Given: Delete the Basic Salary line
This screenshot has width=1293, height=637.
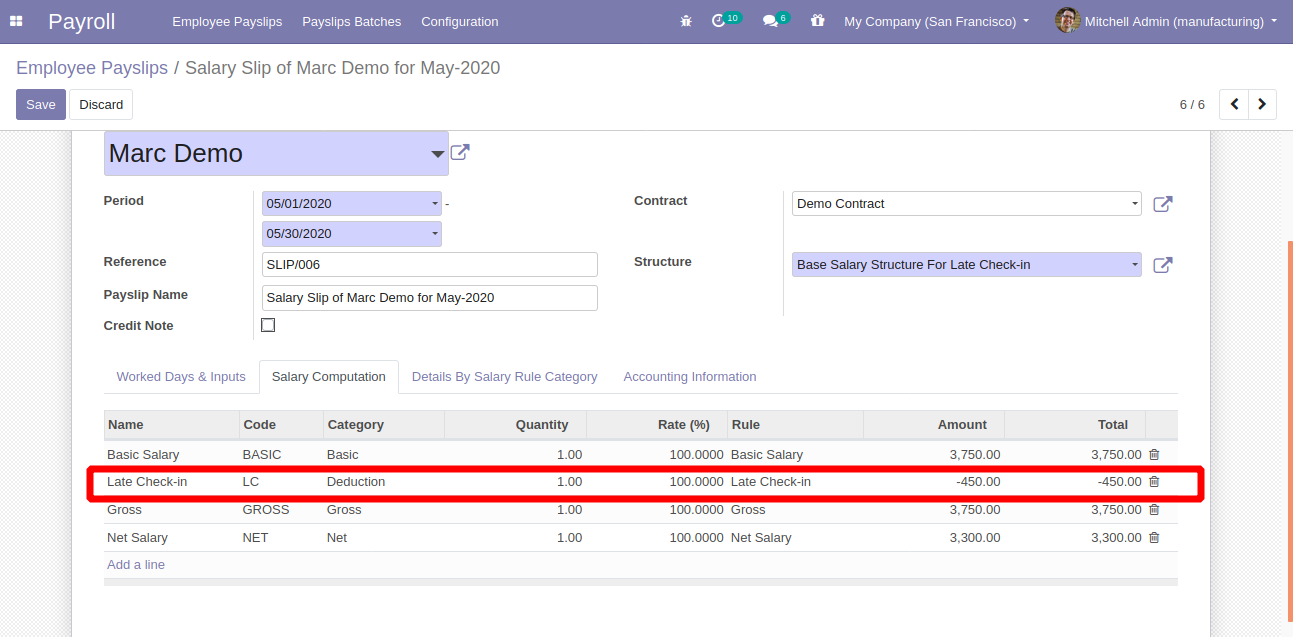Looking at the screenshot, I should [1154, 454].
